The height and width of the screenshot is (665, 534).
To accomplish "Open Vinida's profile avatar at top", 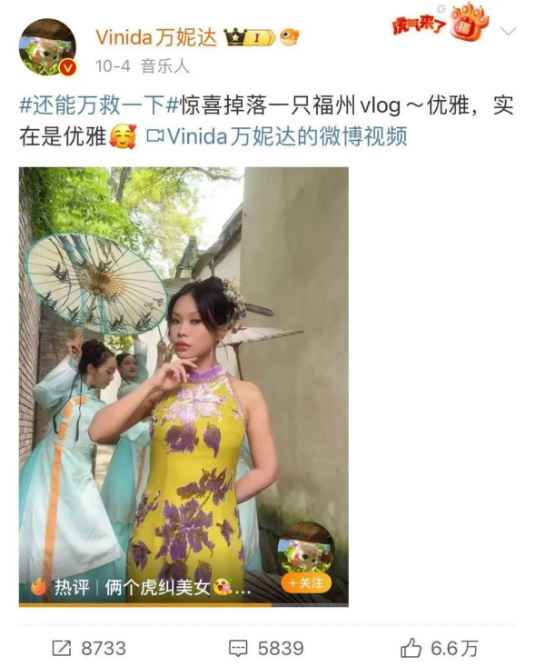I will 47,47.
